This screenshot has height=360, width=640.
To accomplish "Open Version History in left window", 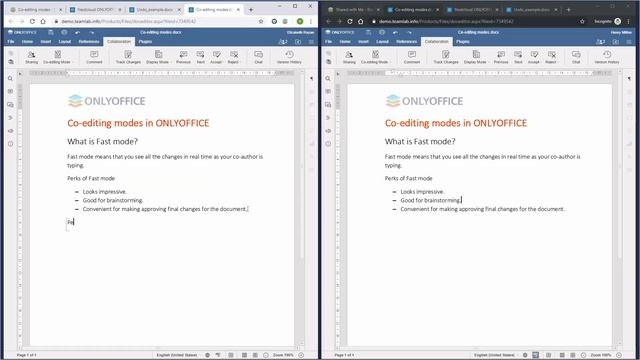I will pos(289,57).
